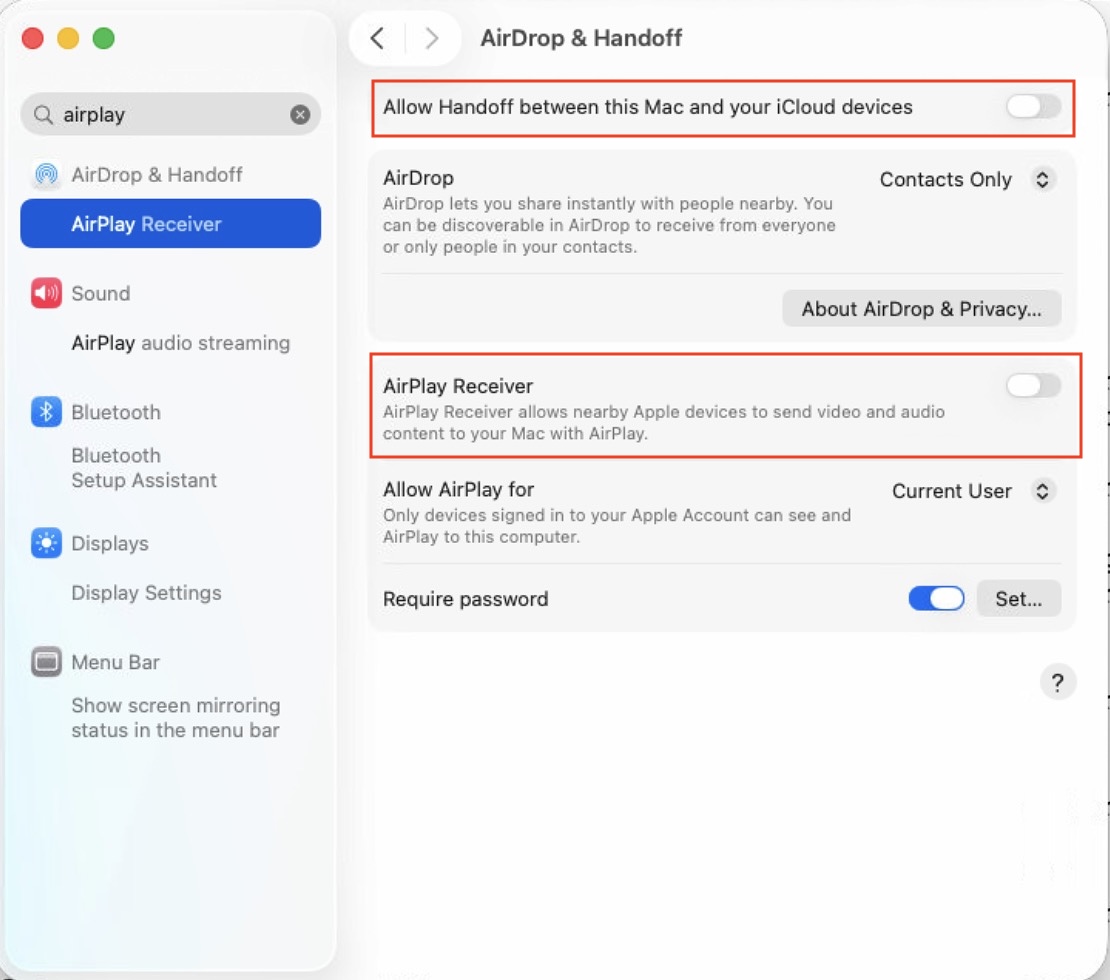Go forward with right chevron arrow
Viewport: 1110px width, 980px height.
point(432,39)
